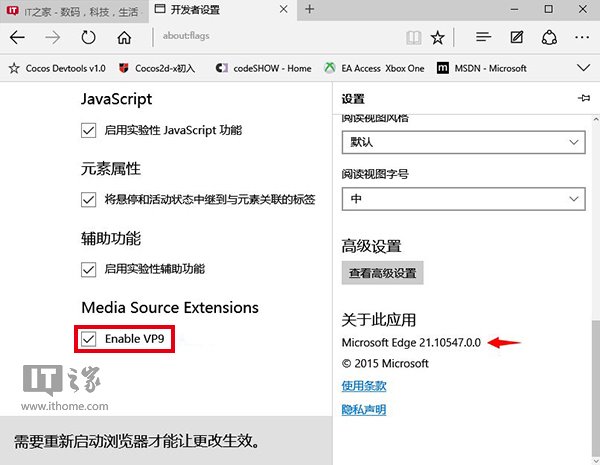The width and height of the screenshot is (600, 465).
Task: Click the settings scrollbar up arrow
Action: [x=596, y=119]
